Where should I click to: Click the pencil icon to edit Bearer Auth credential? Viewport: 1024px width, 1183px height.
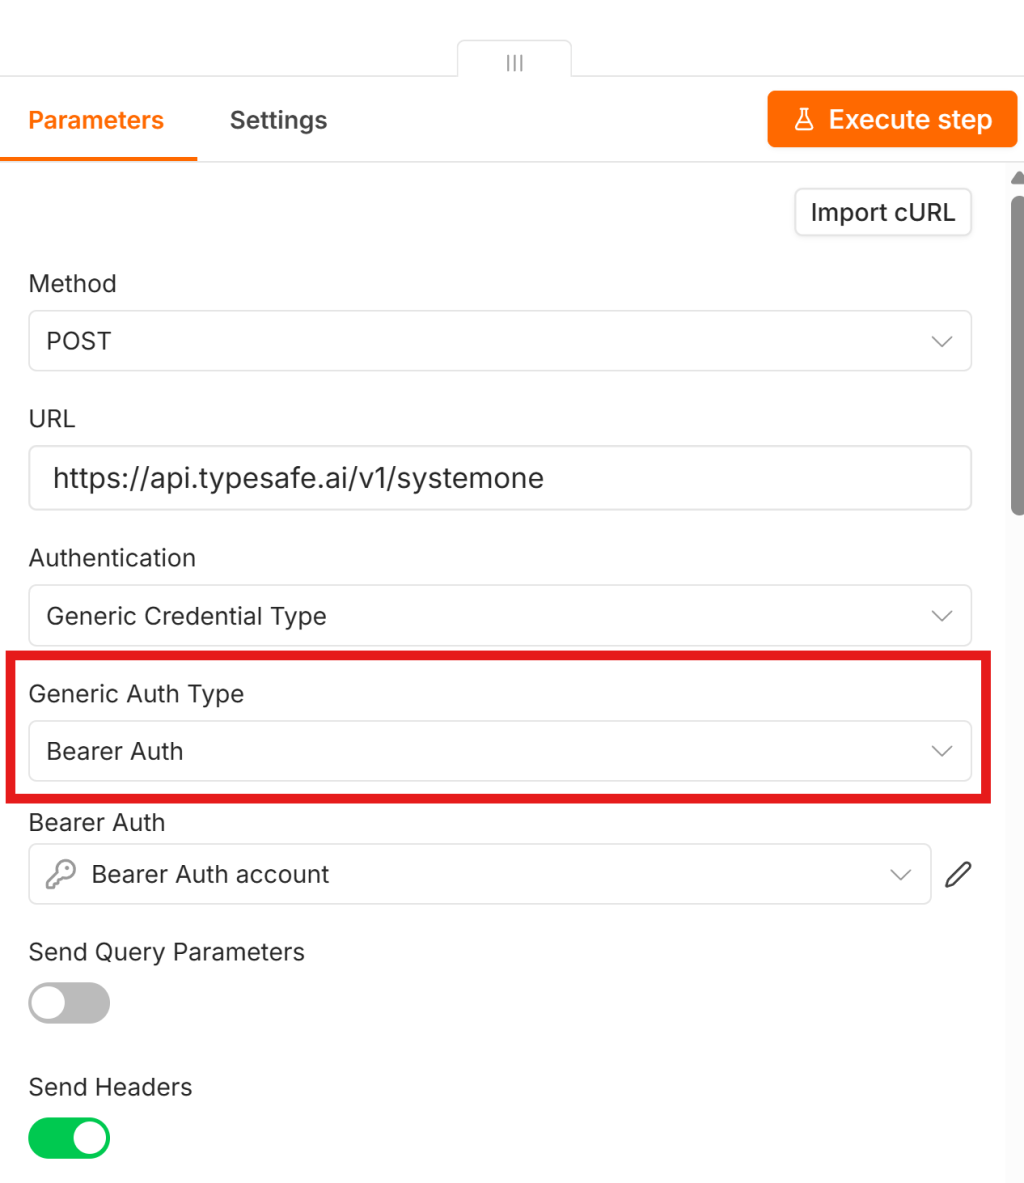click(x=958, y=874)
